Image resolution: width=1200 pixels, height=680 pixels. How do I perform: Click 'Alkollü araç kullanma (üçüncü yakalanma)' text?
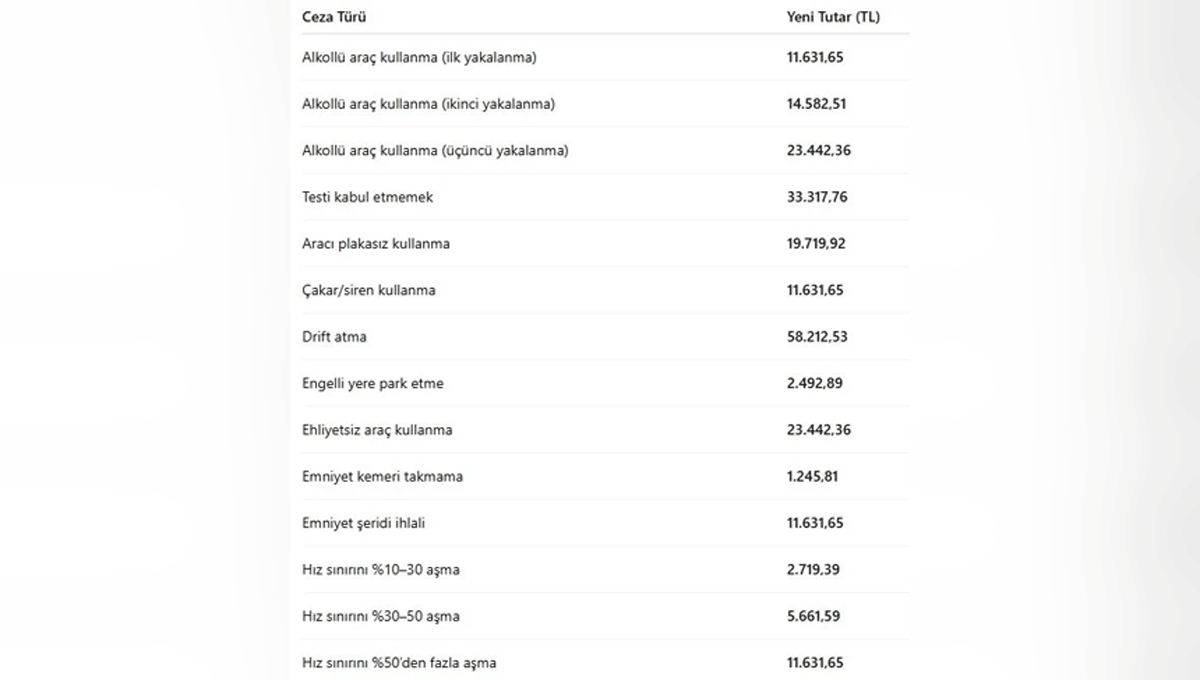tap(435, 151)
